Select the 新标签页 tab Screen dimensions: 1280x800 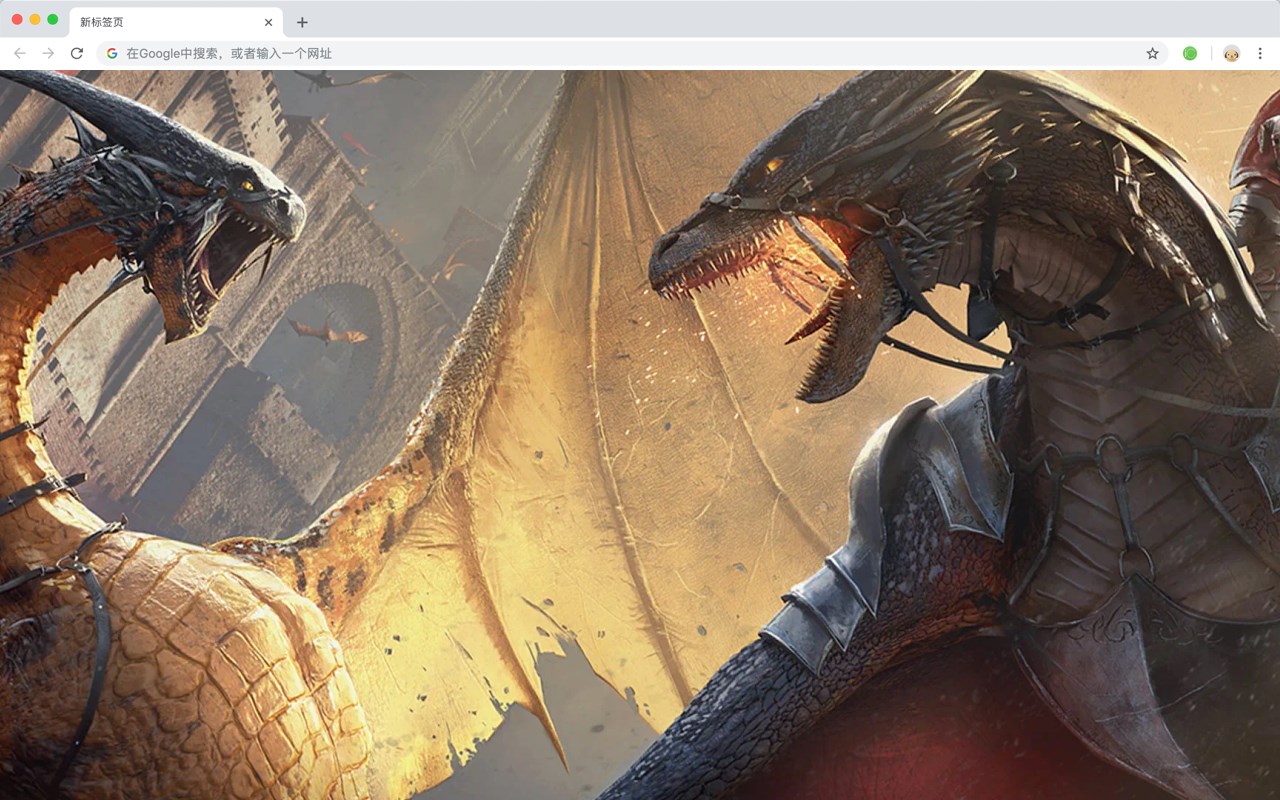[176, 22]
